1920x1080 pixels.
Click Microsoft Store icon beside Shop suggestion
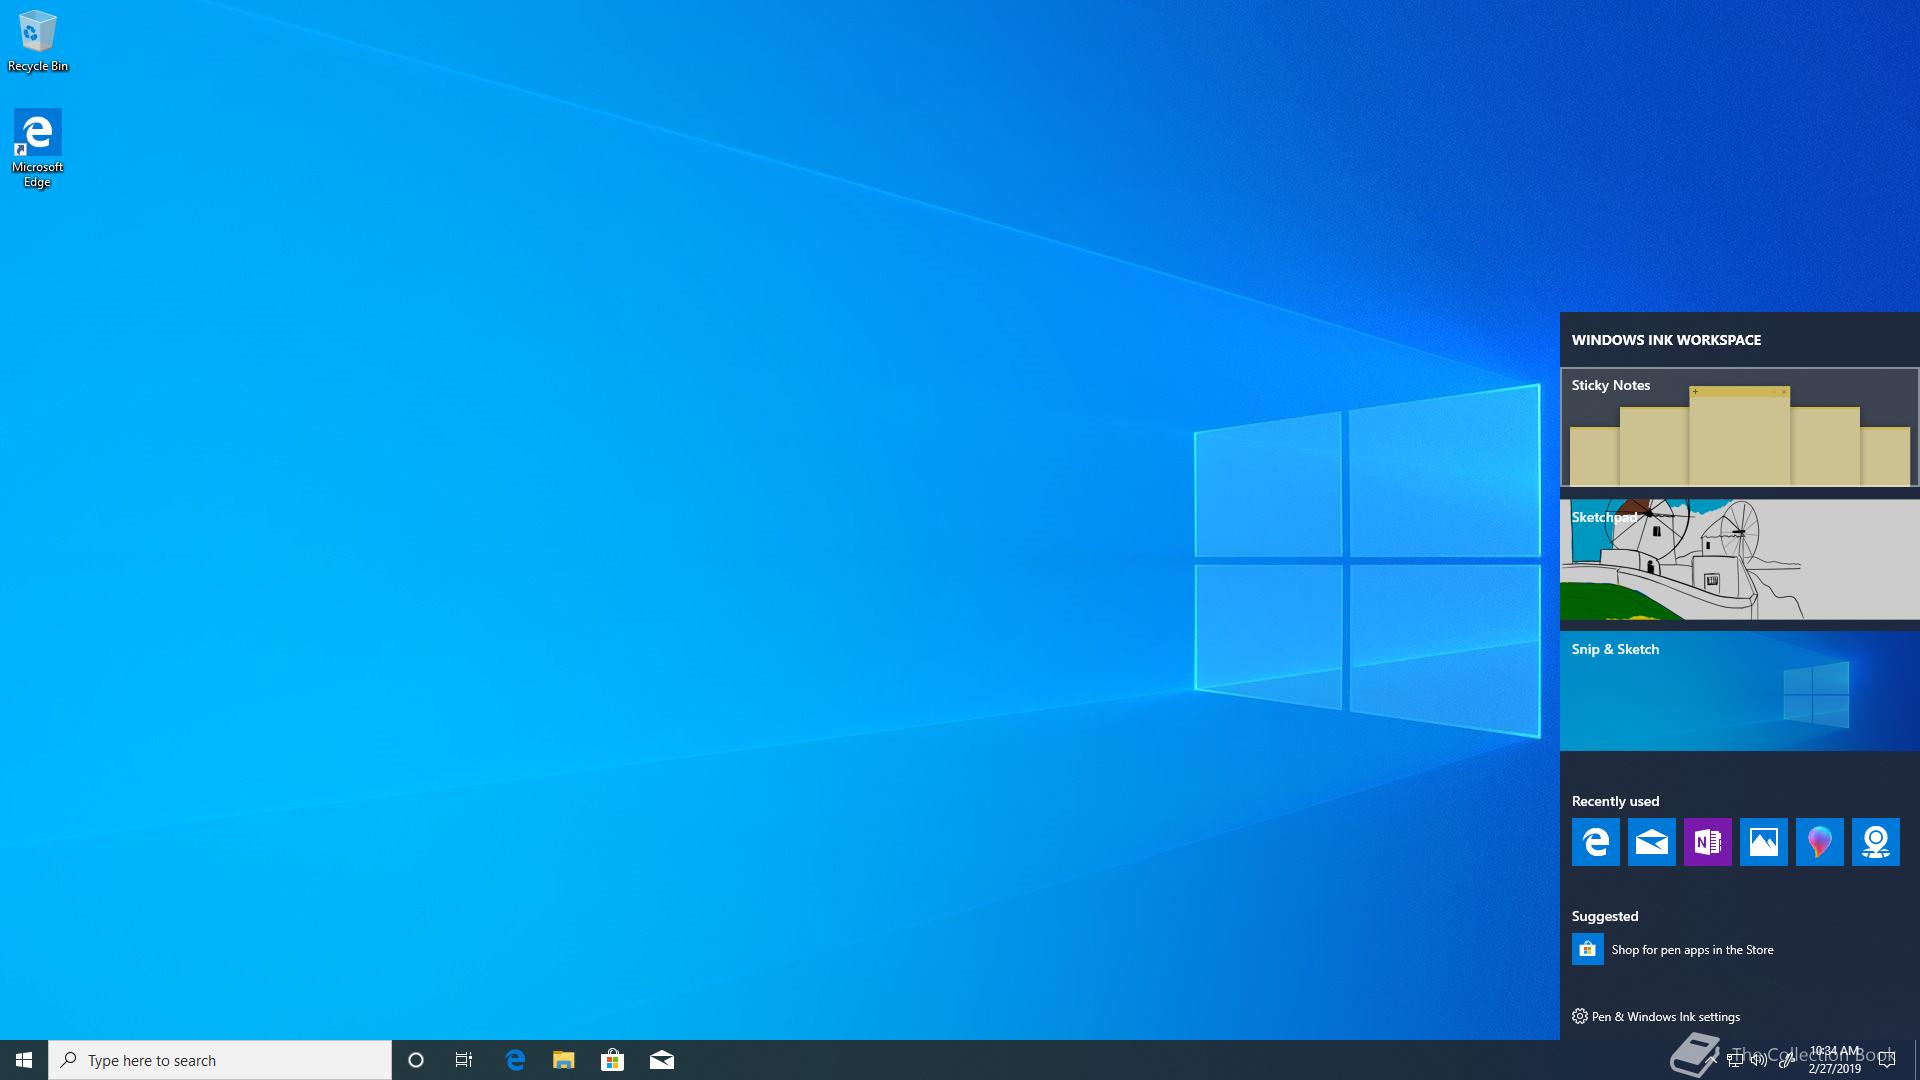pos(1587,949)
